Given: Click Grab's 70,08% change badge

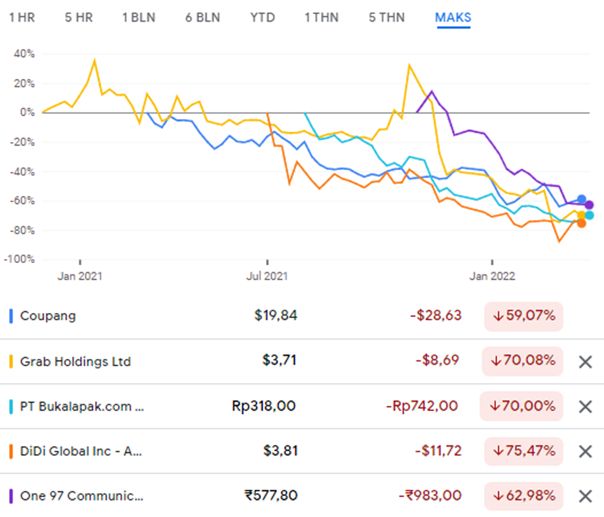Looking at the screenshot, I should tap(522, 361).
